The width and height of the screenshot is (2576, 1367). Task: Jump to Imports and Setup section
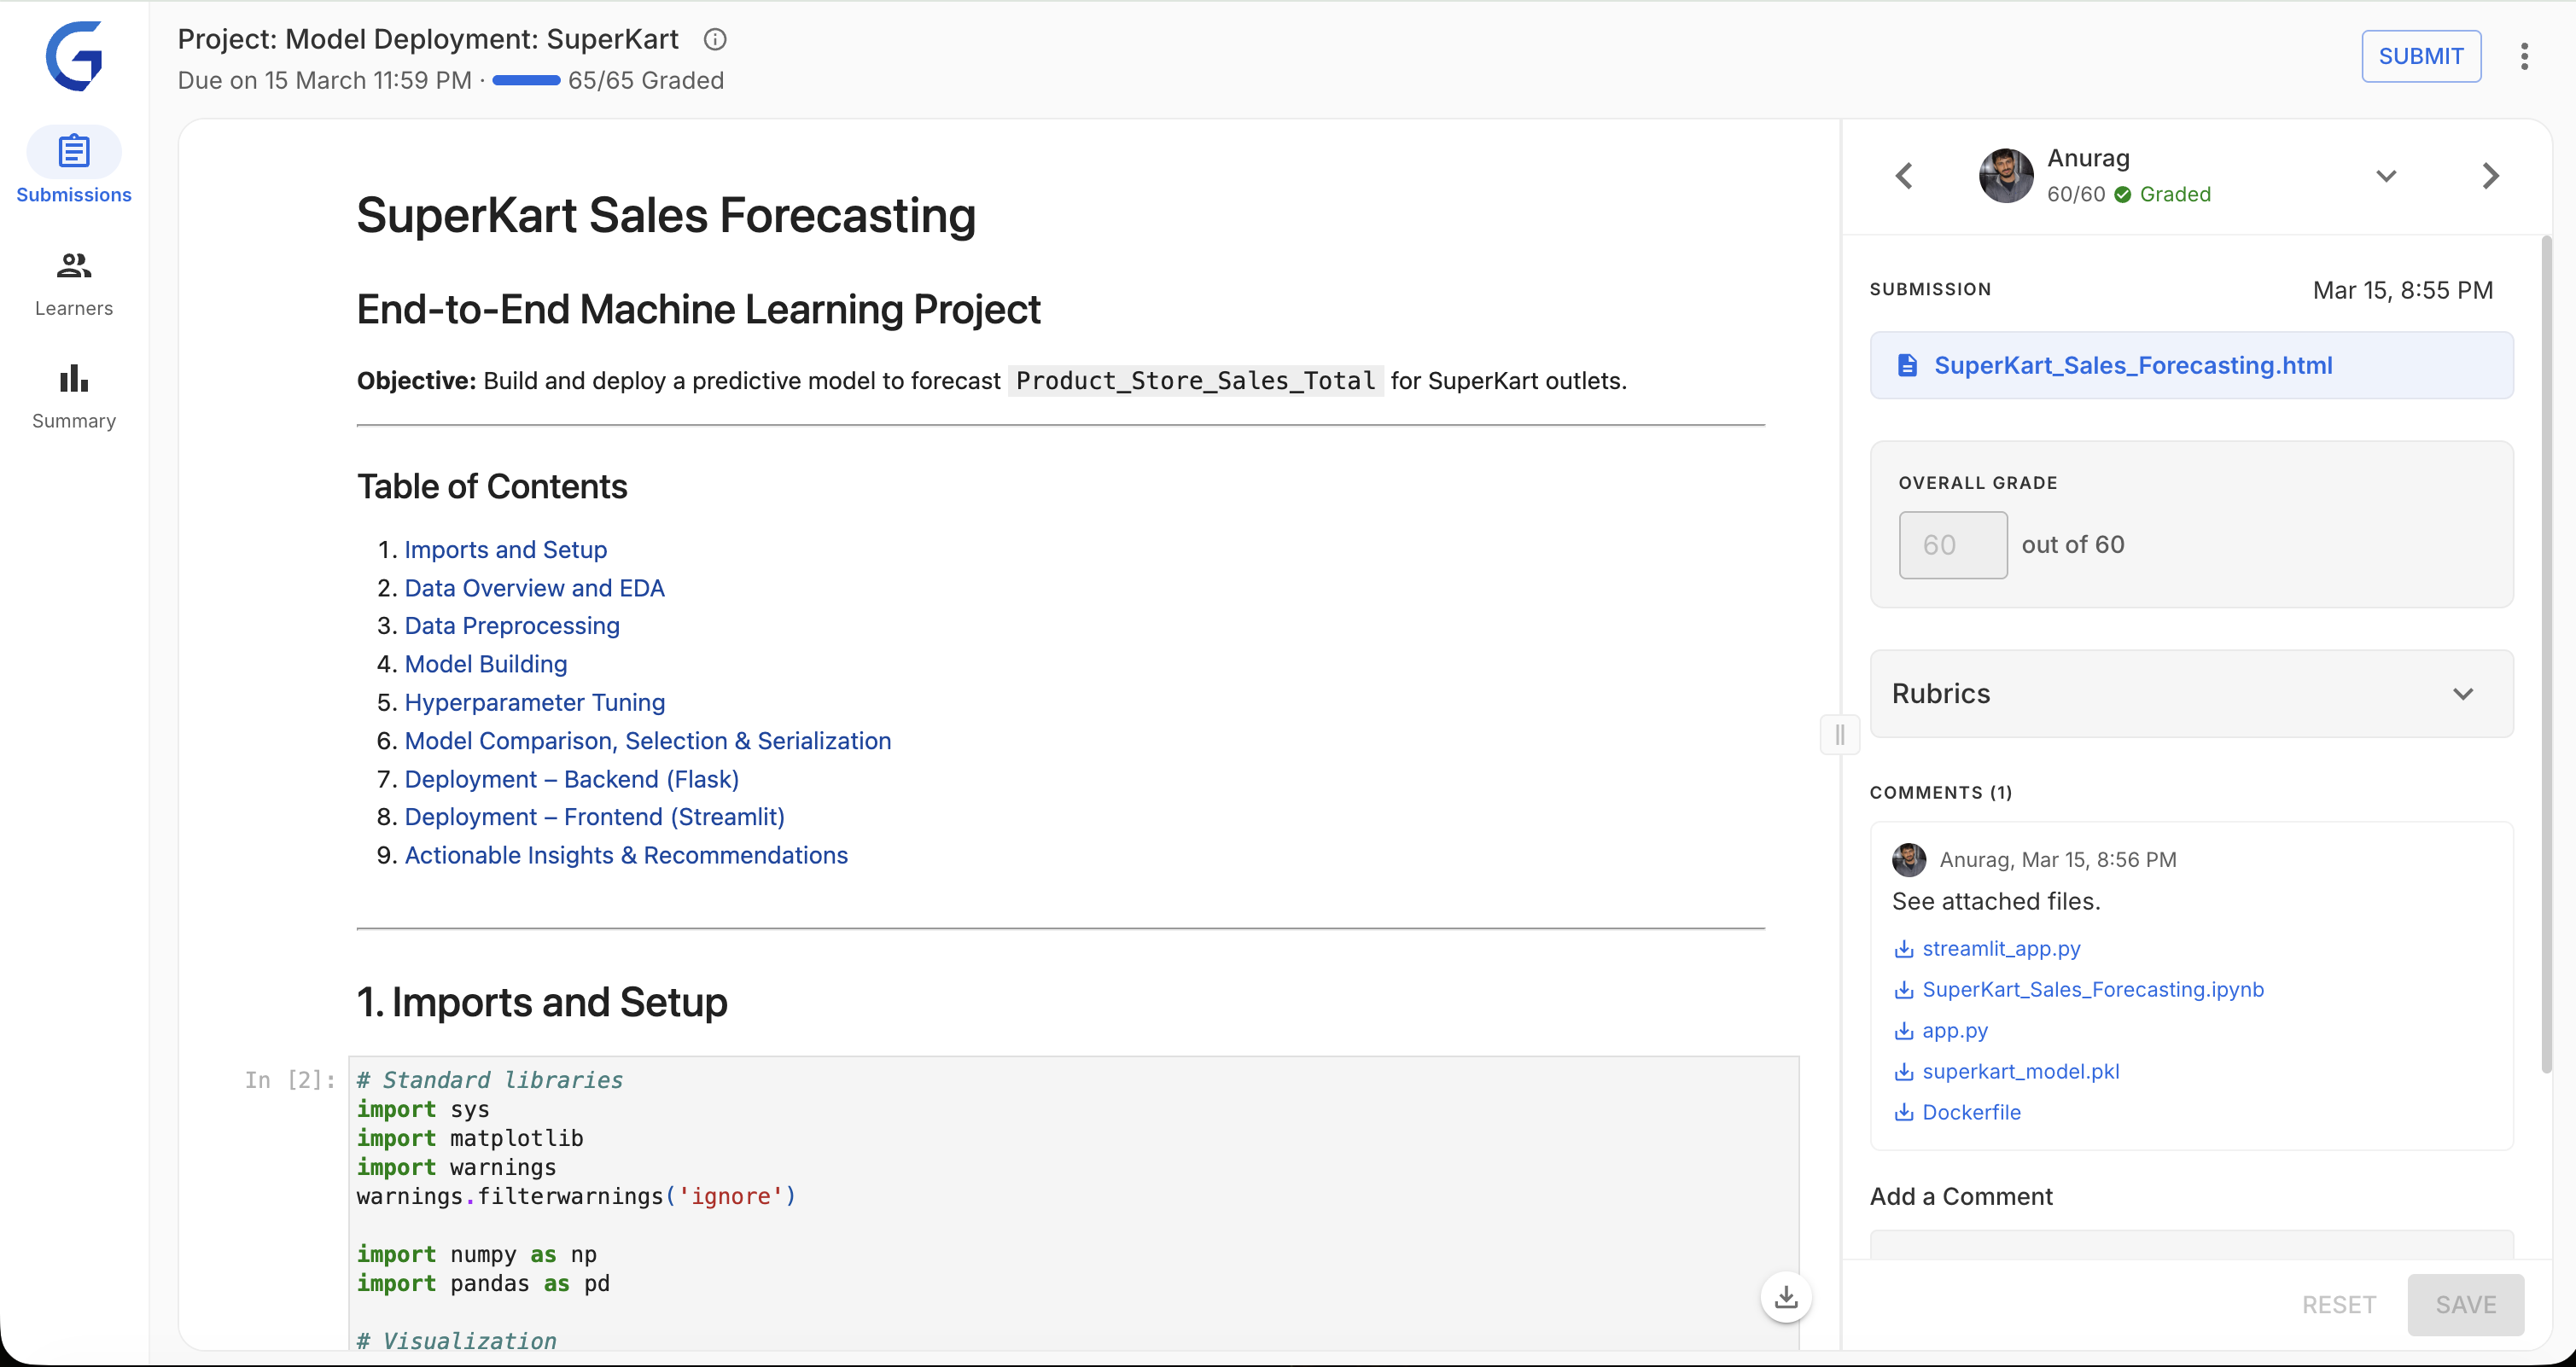[505, 549]
